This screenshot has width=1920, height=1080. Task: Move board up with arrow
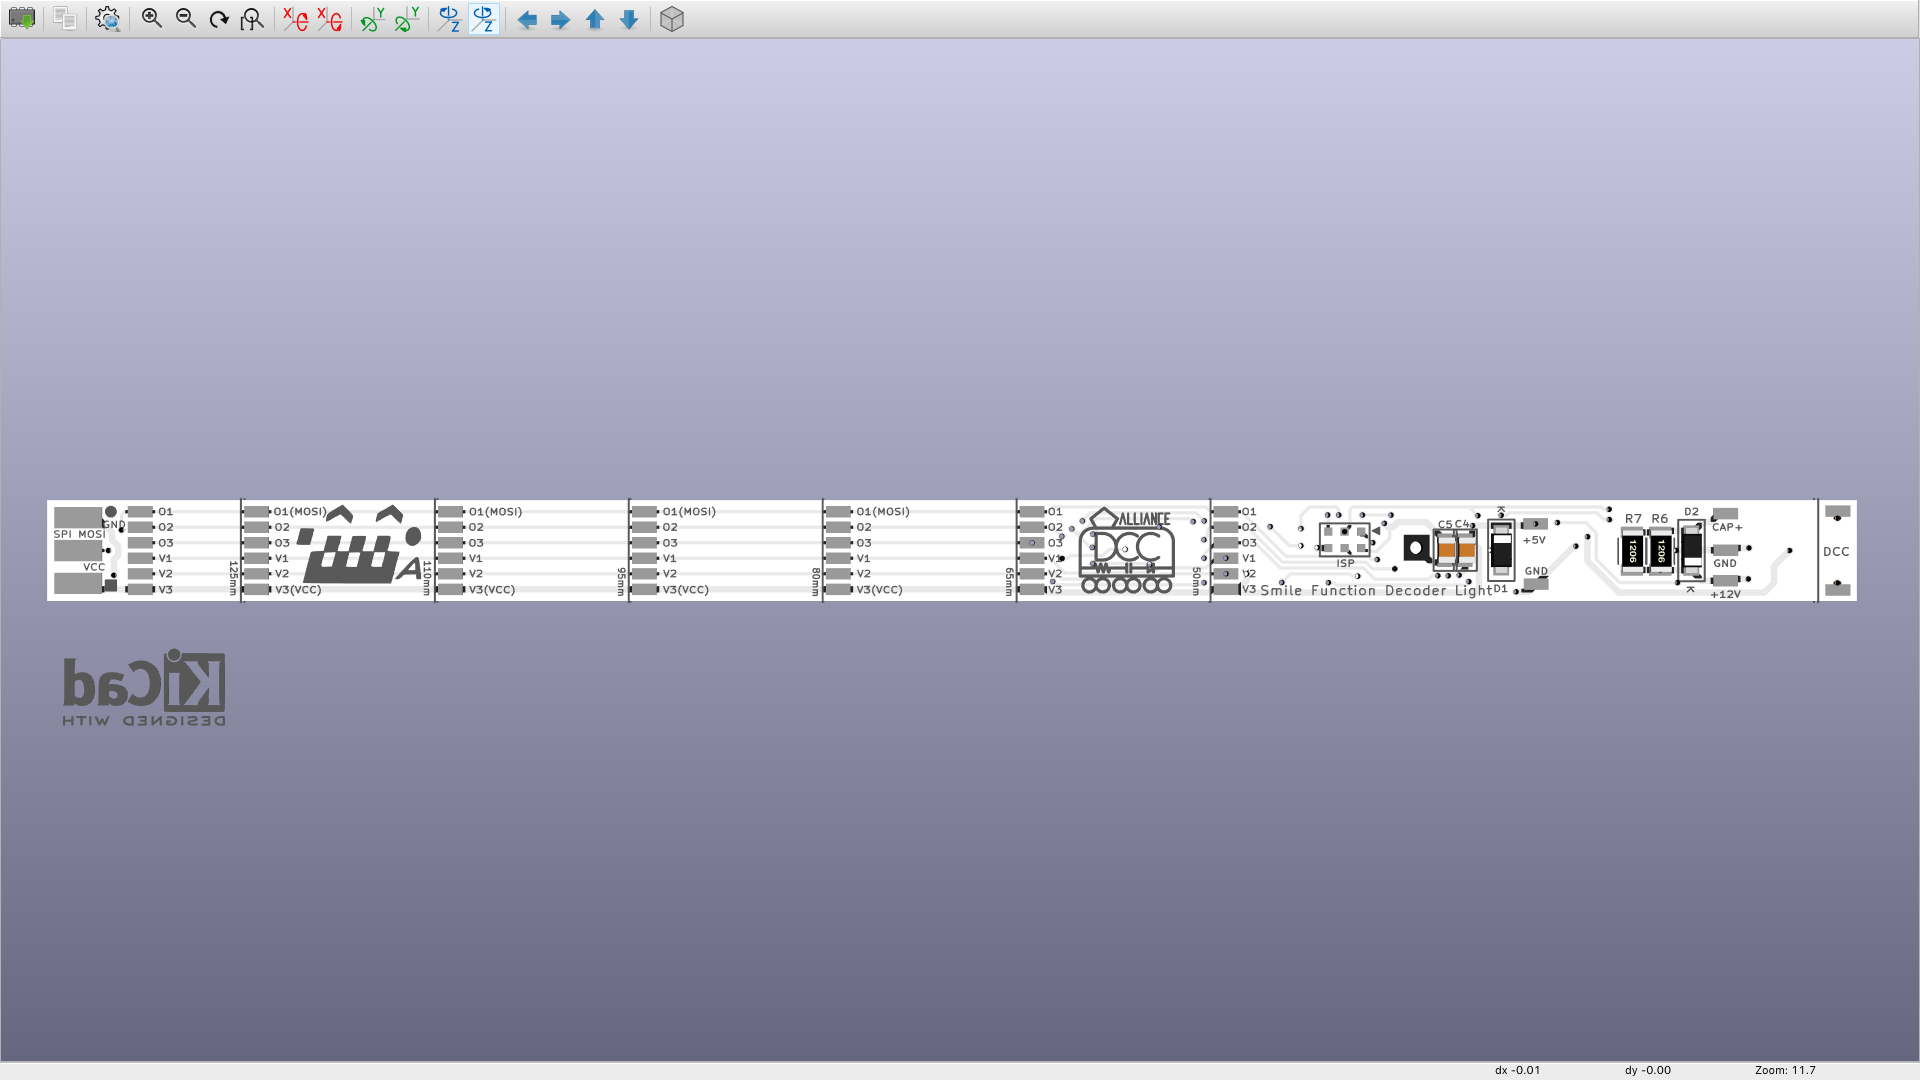click(594, 19)
